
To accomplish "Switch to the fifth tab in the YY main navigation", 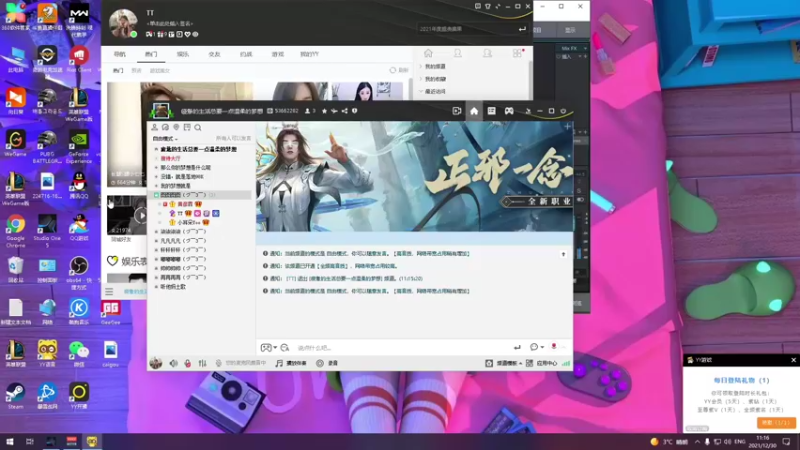I will coord(246,54).
